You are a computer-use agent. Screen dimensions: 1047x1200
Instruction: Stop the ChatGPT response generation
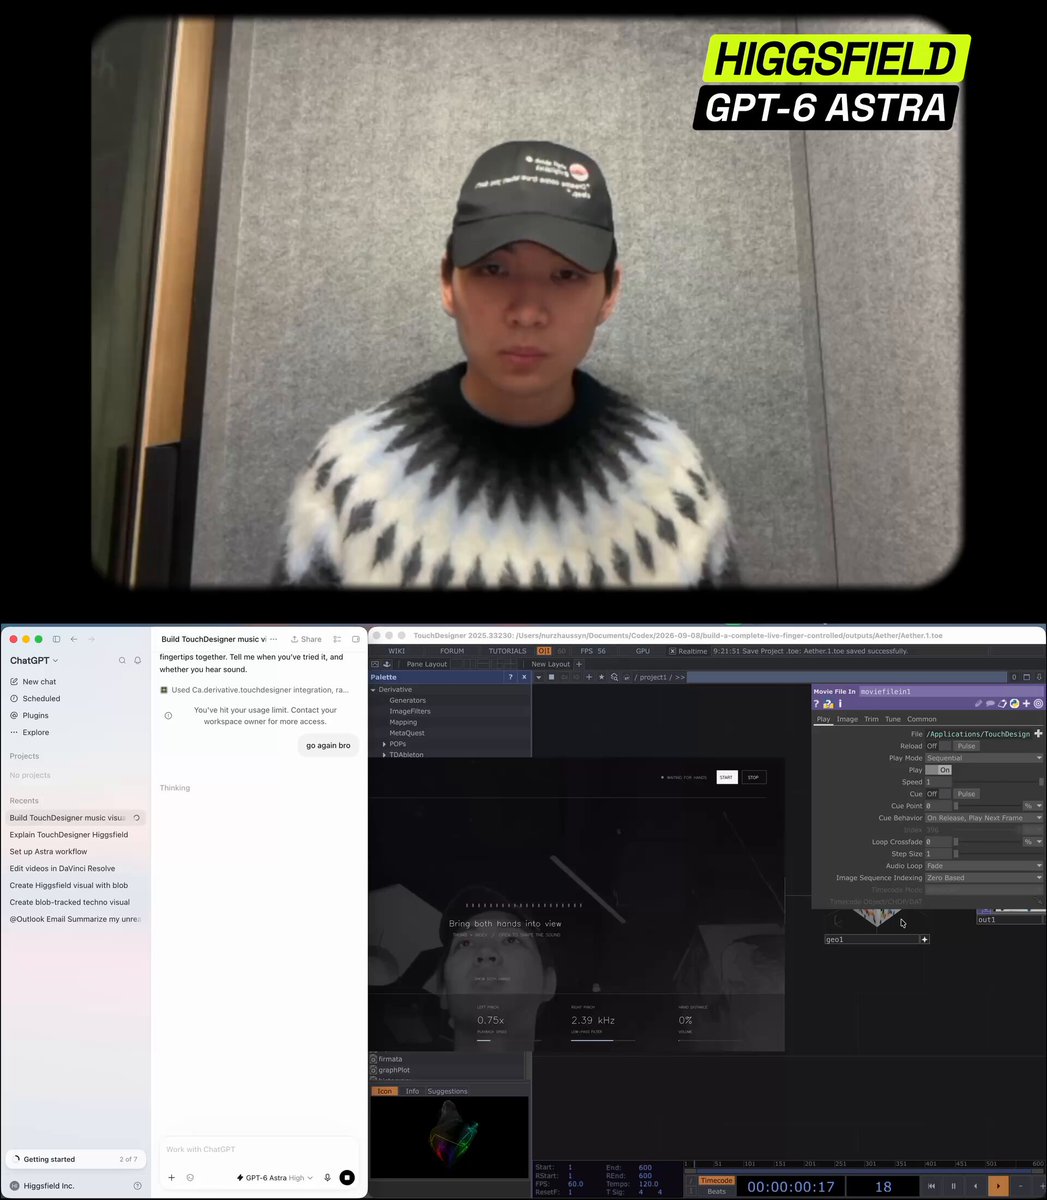point(347,1178)
